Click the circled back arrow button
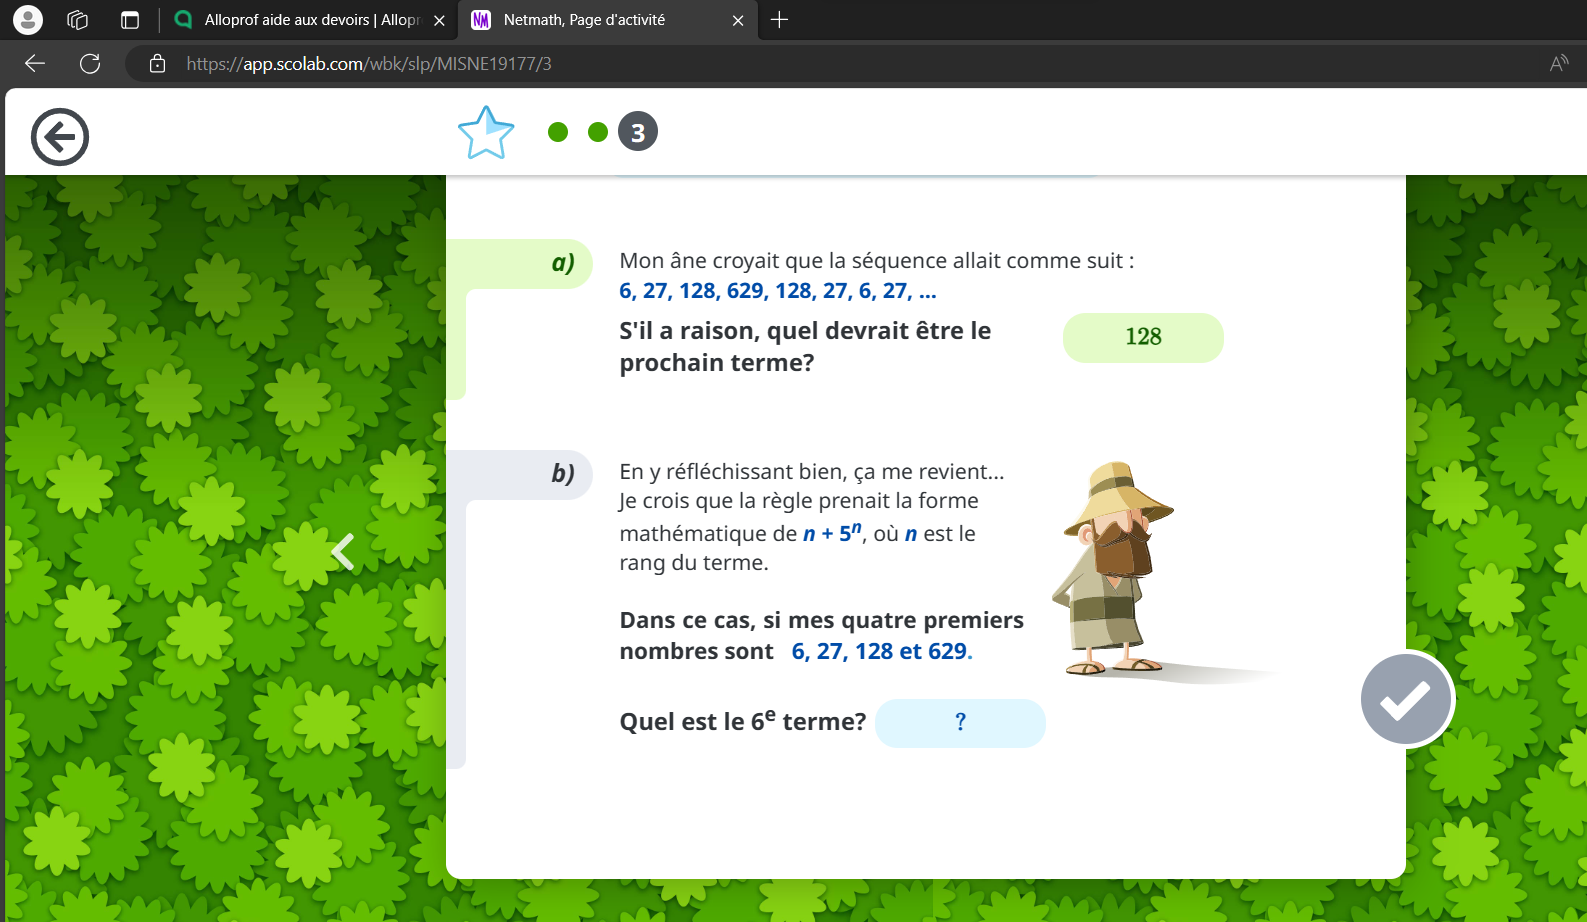This screenshot has height=922, width=1587. [60, 137]
